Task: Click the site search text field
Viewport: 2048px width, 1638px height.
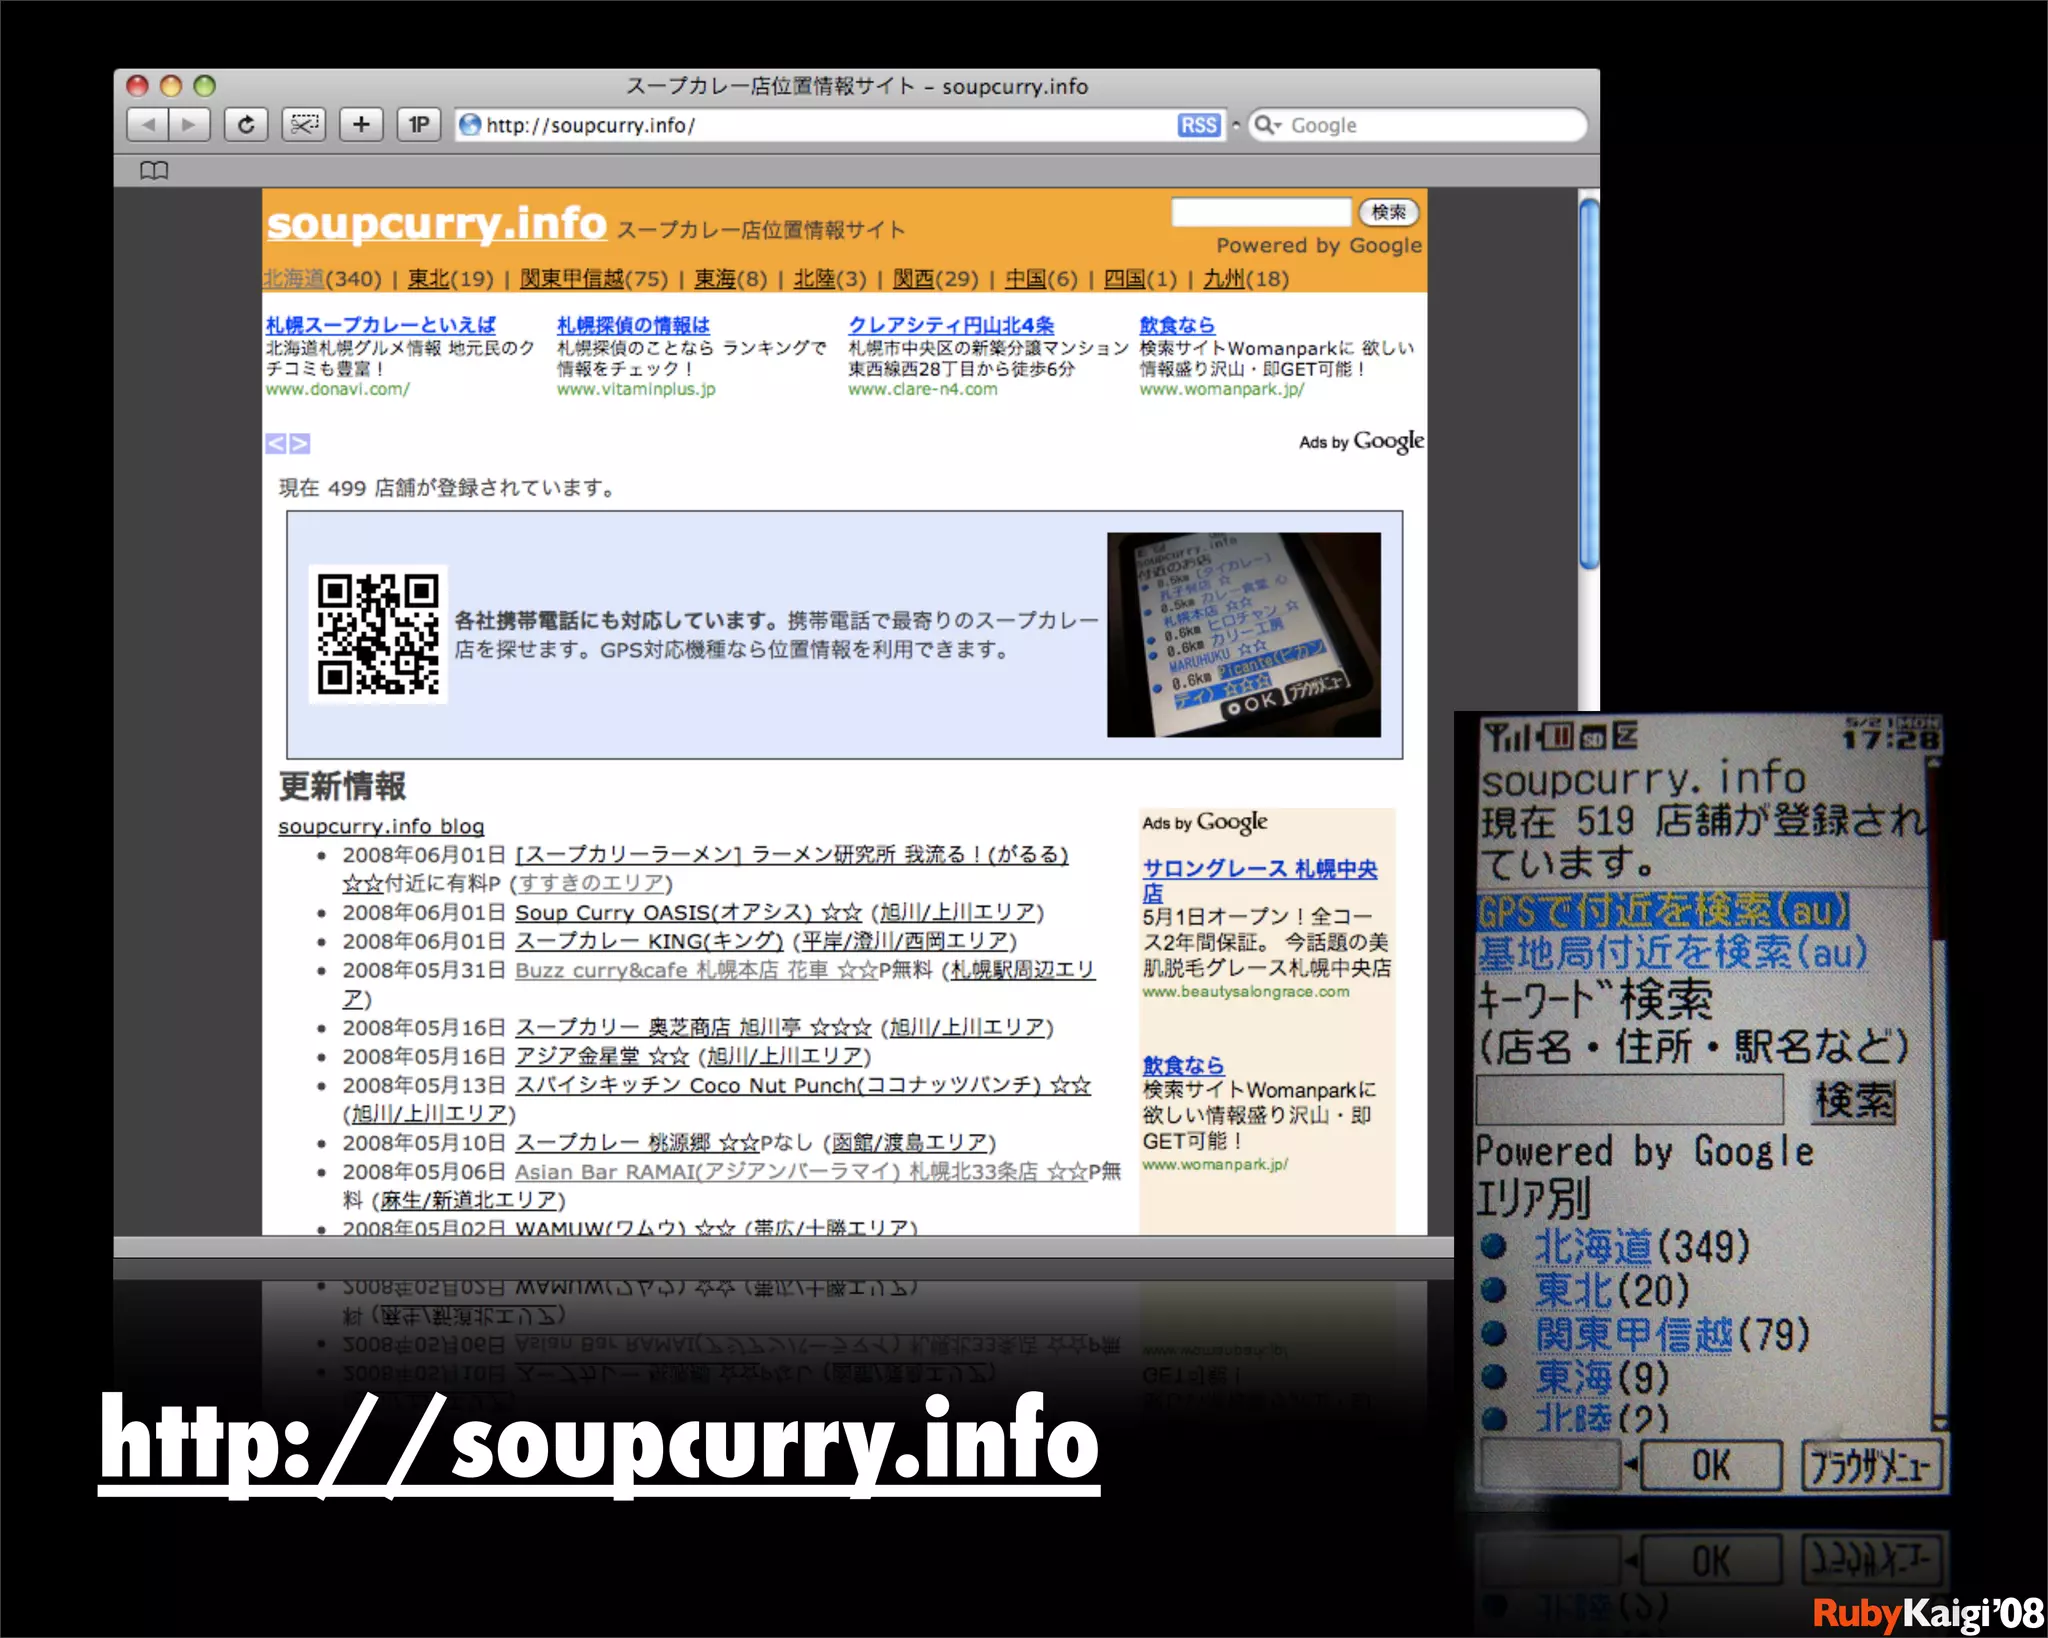Action: click(x=1260, y=212)
